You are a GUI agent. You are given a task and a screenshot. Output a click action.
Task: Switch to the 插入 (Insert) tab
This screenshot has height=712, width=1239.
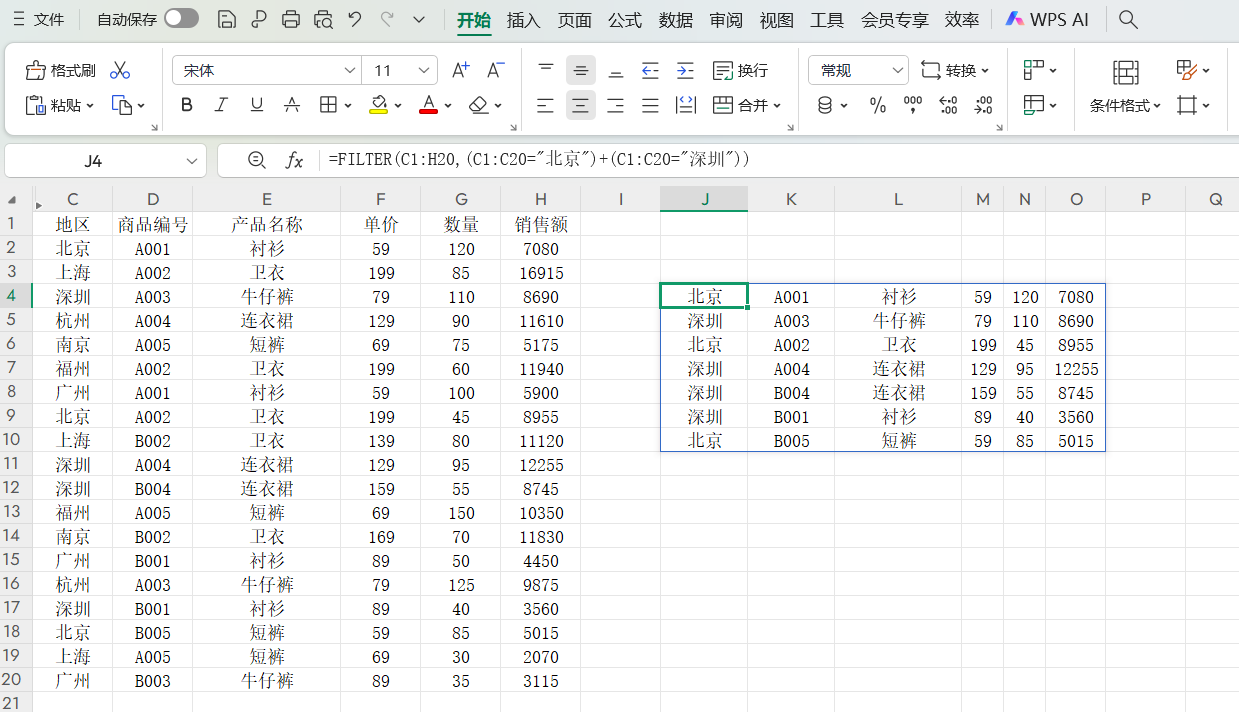523,20
